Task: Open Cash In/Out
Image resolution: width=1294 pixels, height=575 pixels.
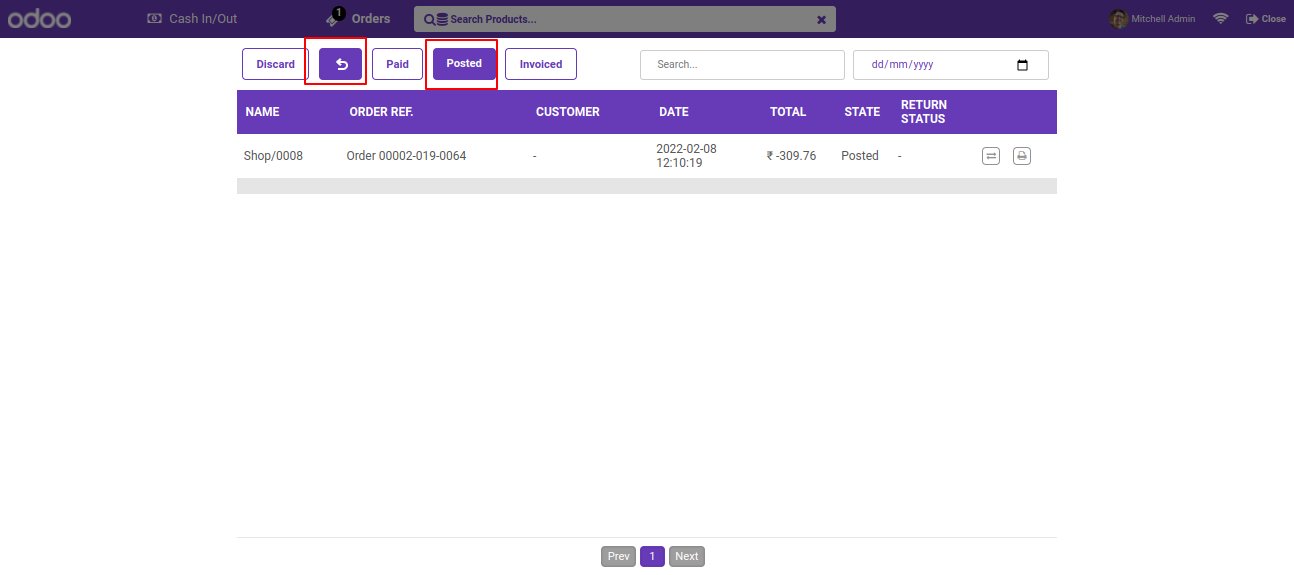Action: coord(192,19)
